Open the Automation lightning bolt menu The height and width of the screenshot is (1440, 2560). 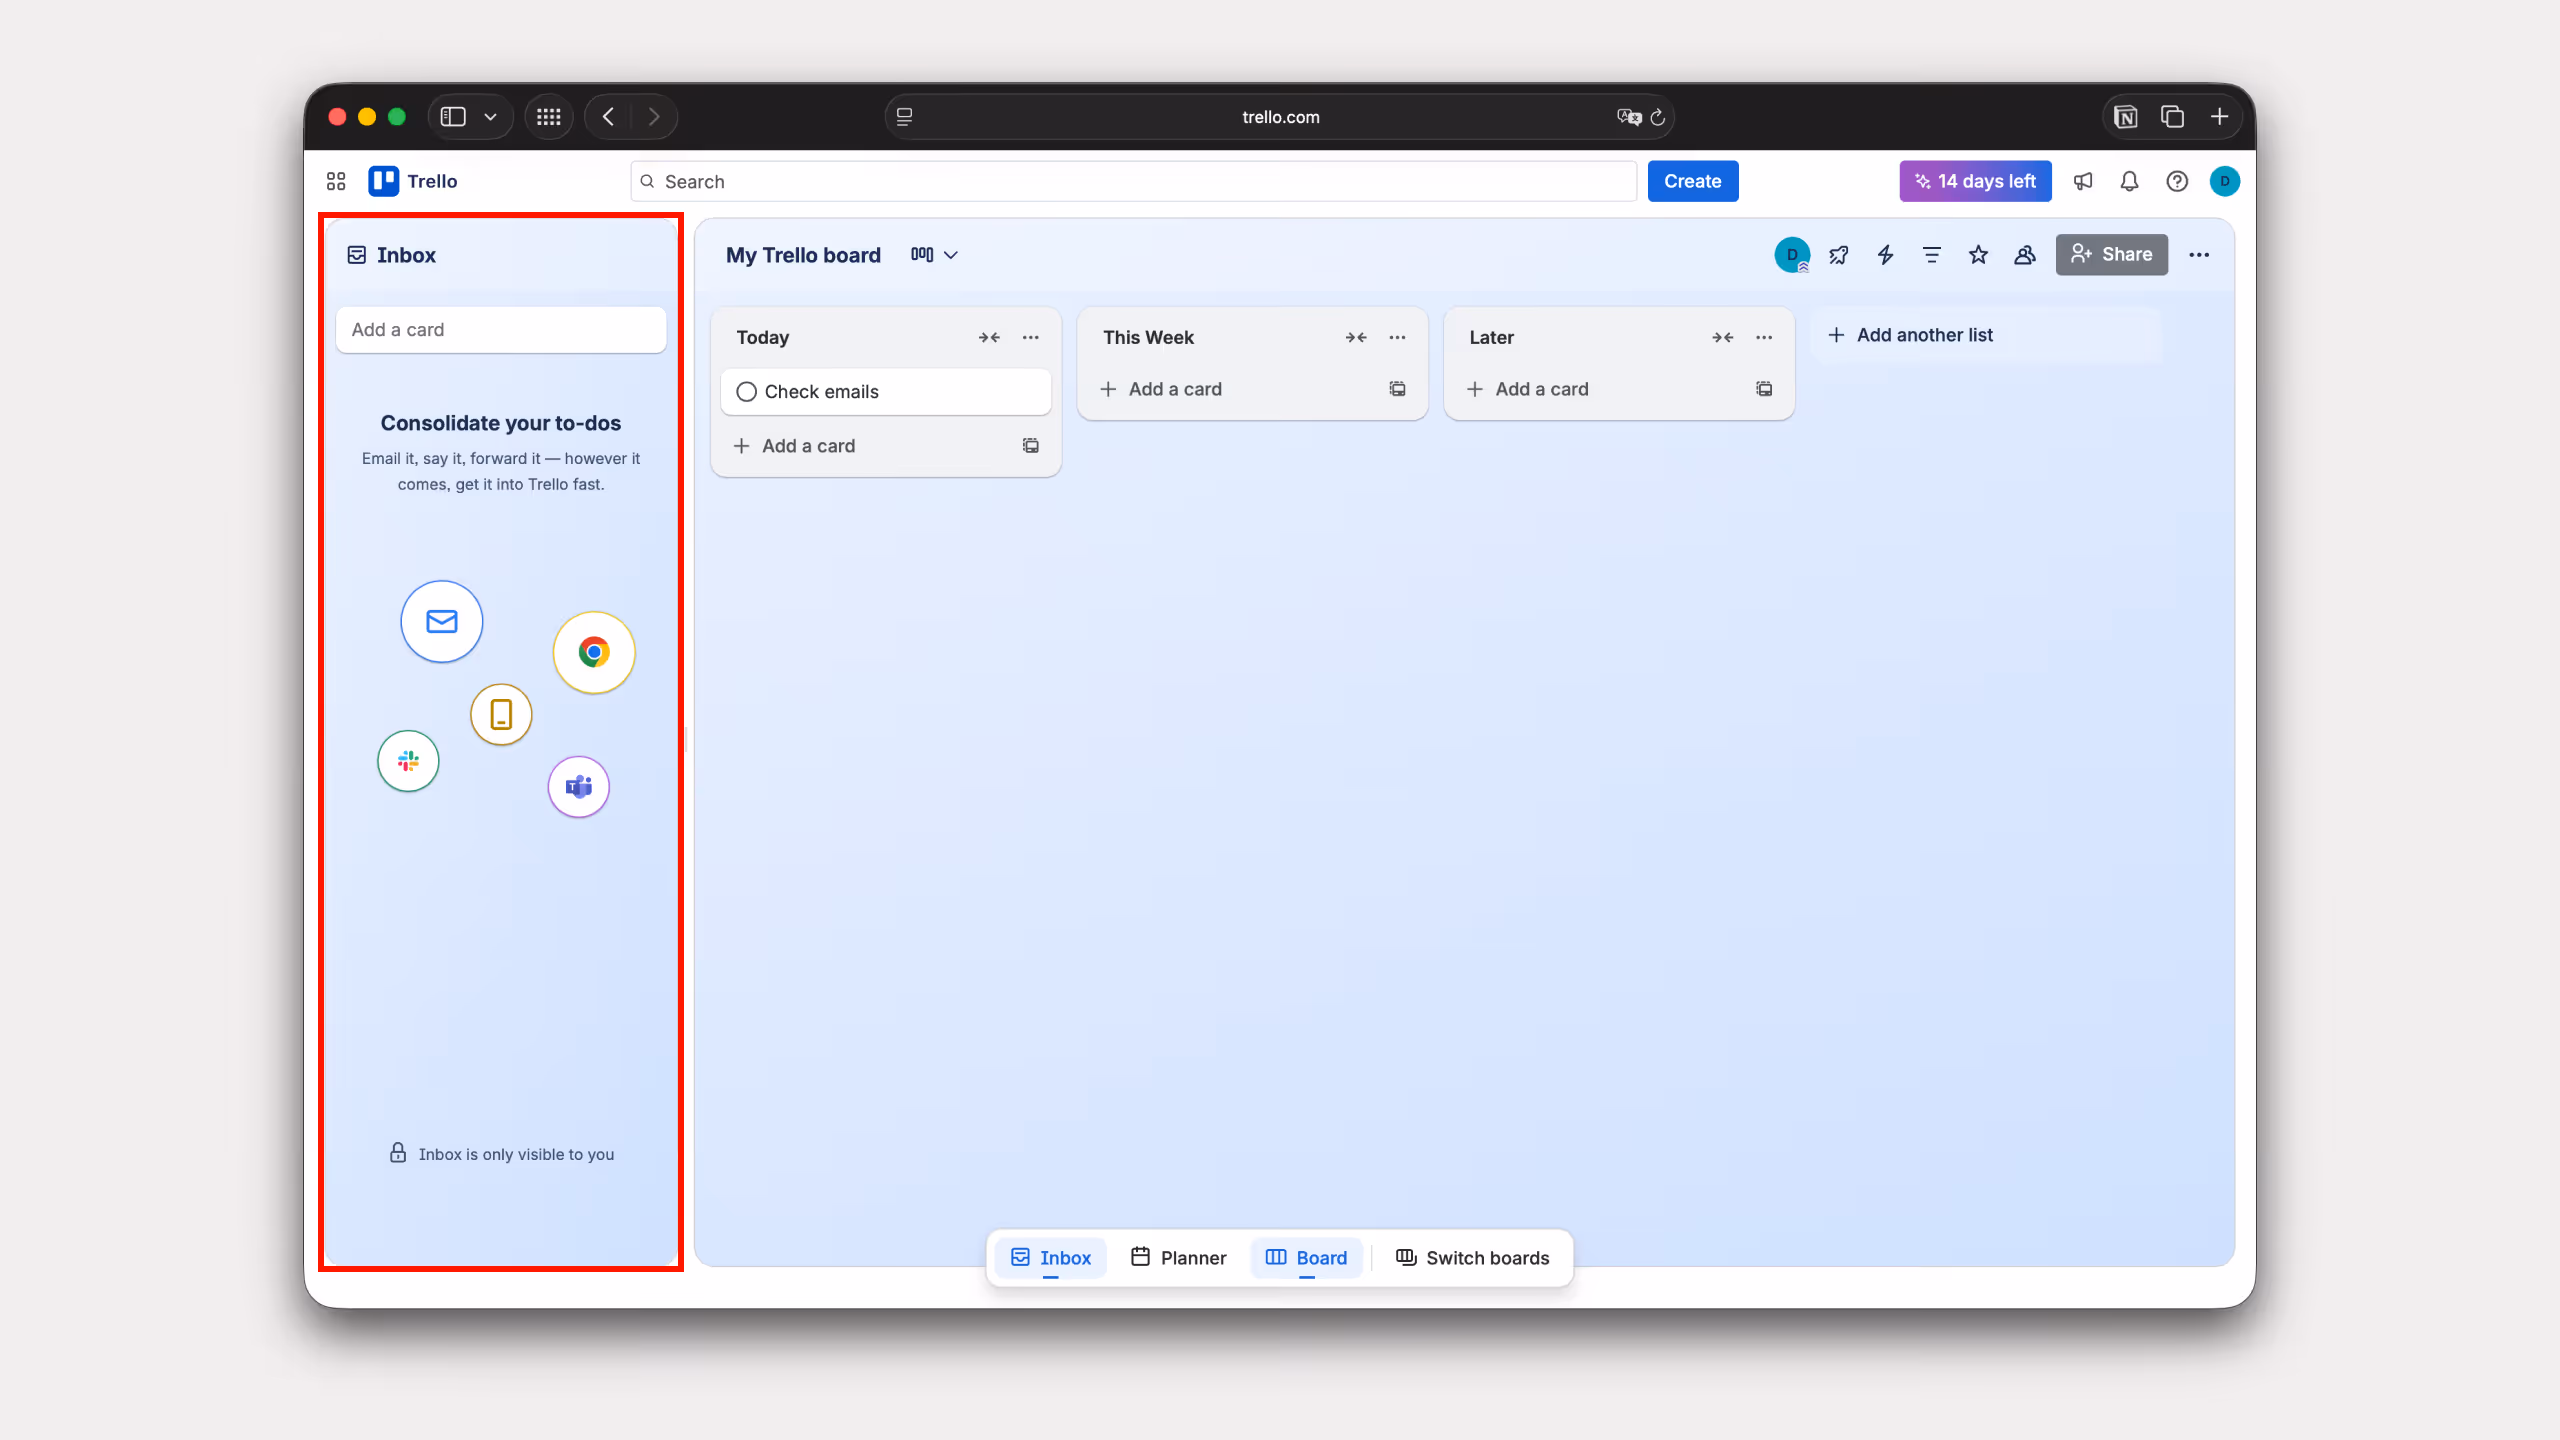tap(1884, 255)
